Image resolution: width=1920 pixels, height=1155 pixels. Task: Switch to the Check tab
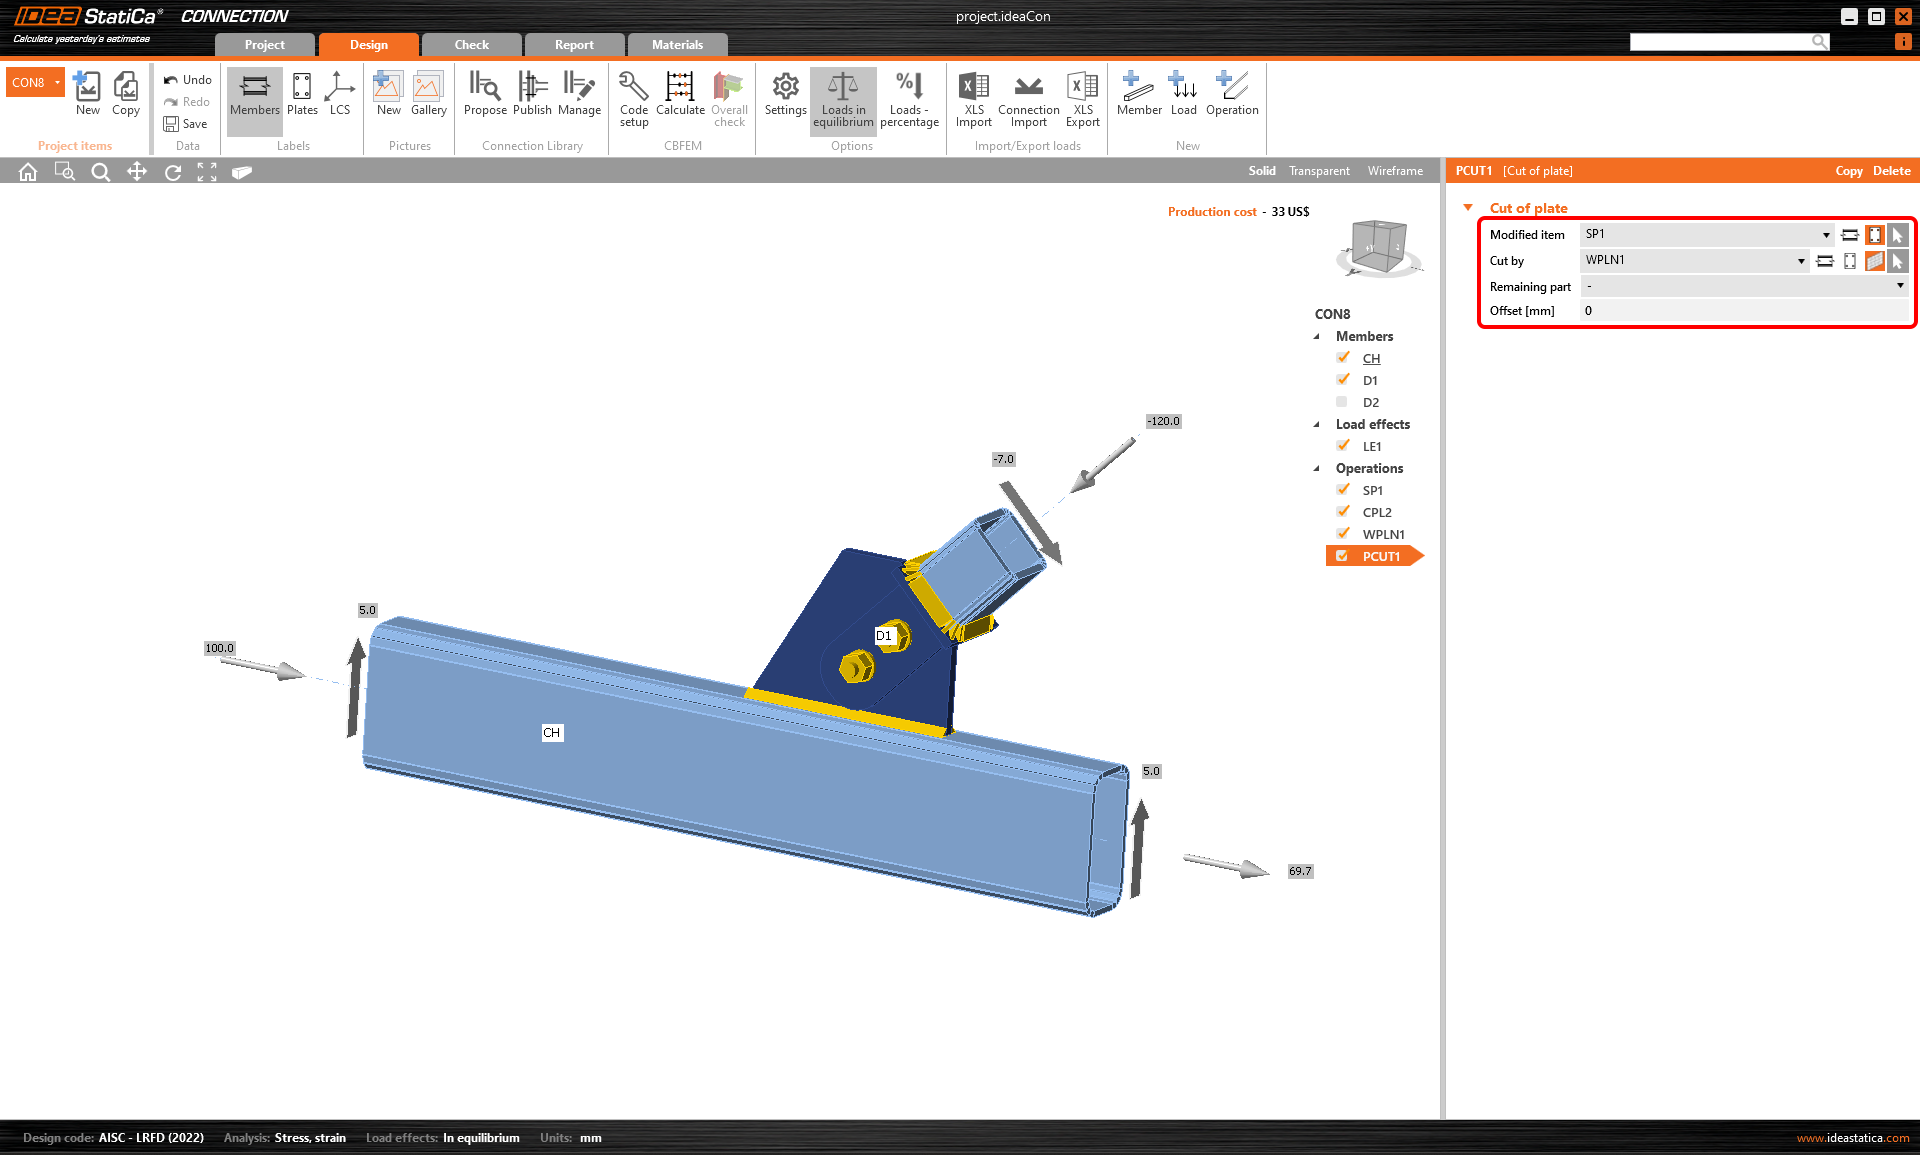pyautogui.click(x=471, y=45)
